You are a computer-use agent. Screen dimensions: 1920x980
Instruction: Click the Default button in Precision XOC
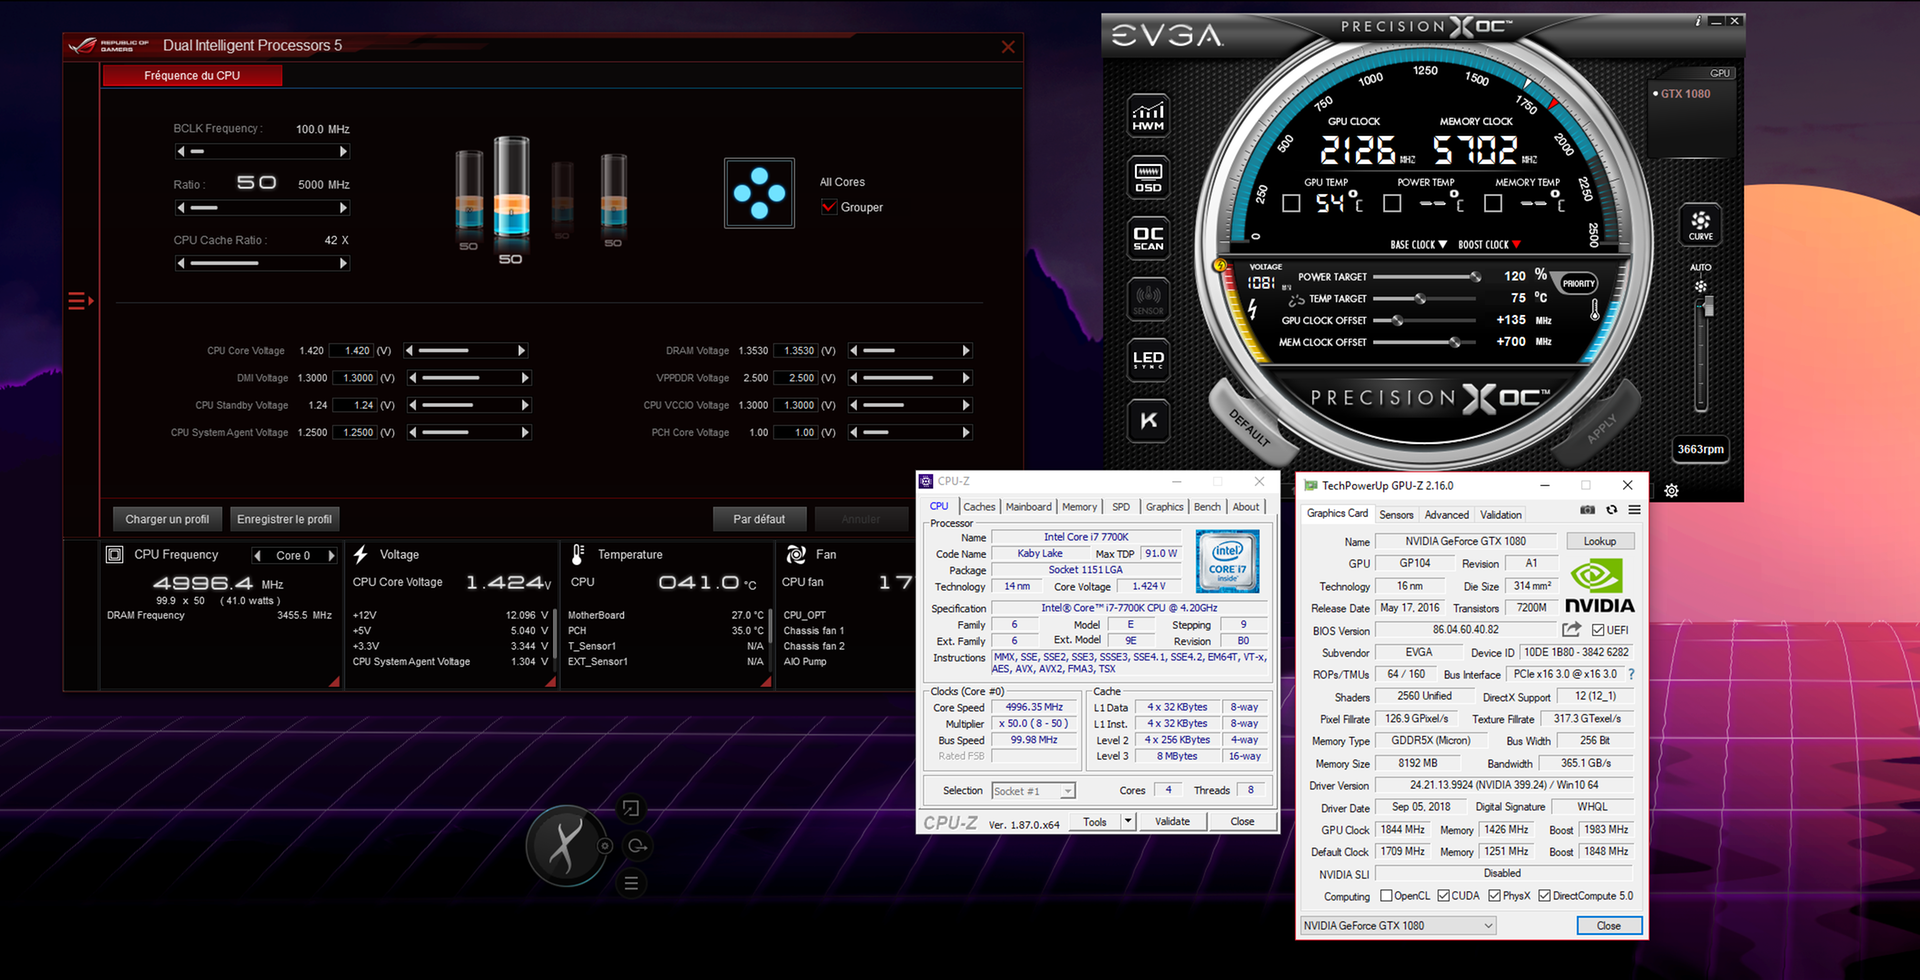pyautogui.click(x=1250, y=427)
